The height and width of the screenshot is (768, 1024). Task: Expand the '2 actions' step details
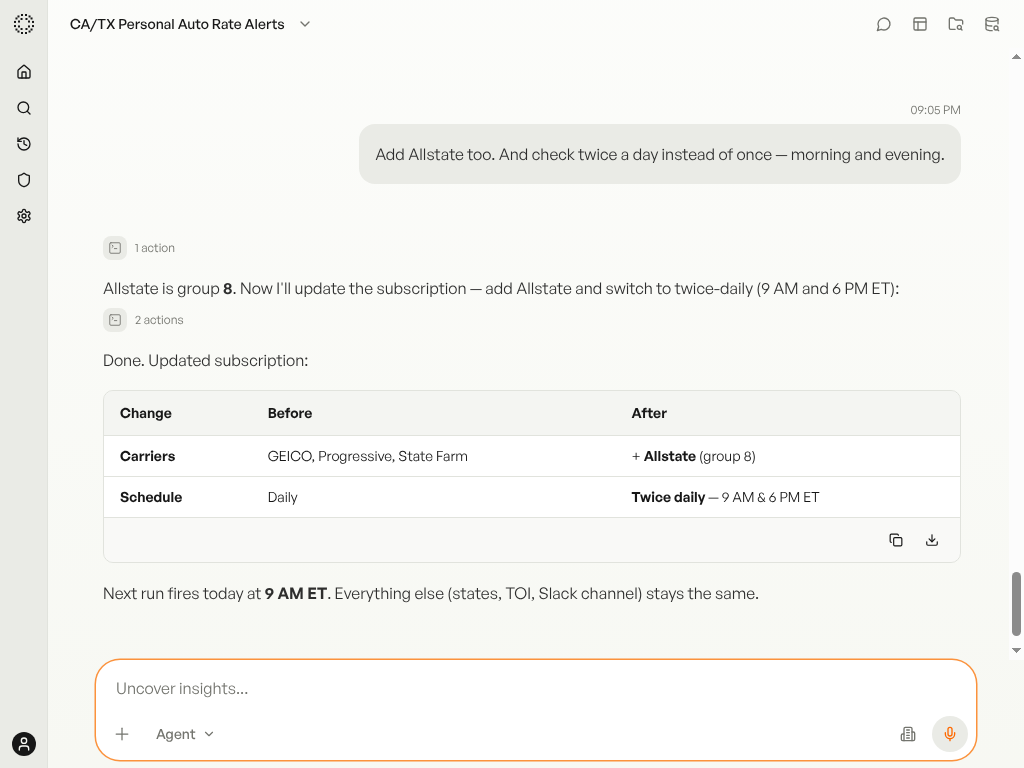[144, 320]
